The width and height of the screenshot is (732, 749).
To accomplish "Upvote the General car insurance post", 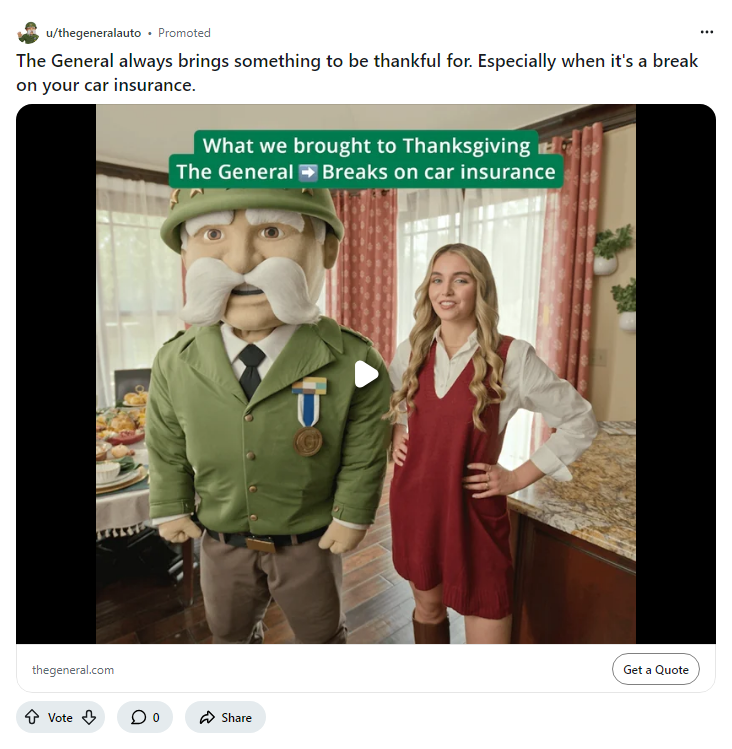I will click(x=32, y=717).
